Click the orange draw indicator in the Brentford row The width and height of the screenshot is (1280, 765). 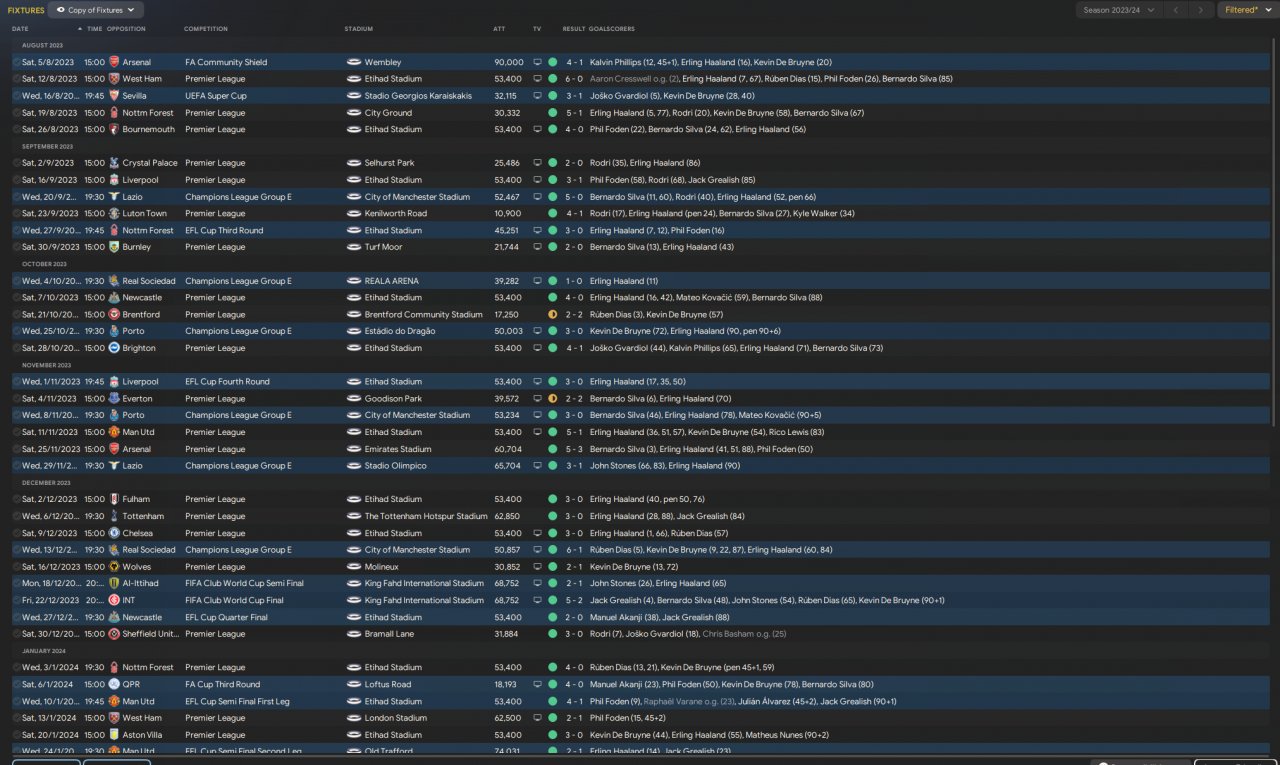point(552,314)
